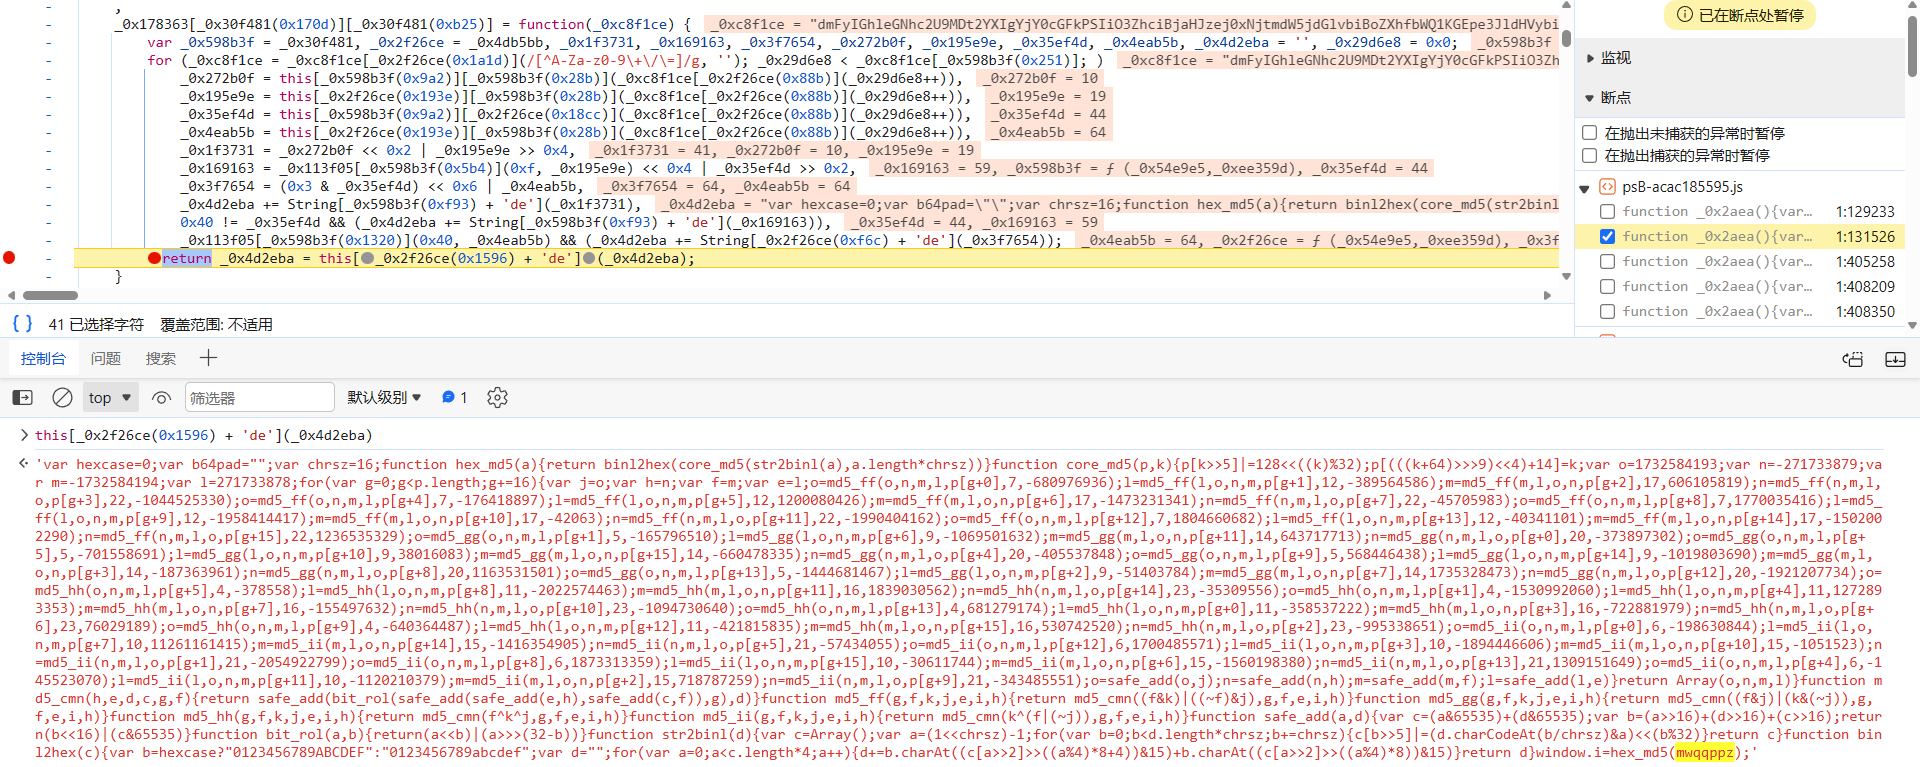Image resolution: width=1920 pixels, height=767 pixels.
Task: Toggle the console sidebar icon
Action: coord(22,398)
